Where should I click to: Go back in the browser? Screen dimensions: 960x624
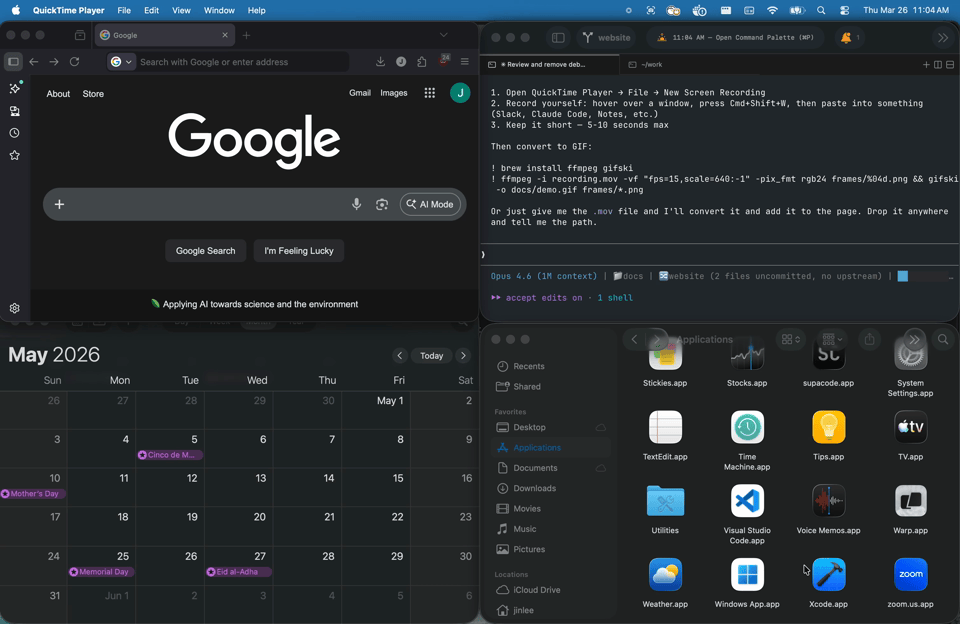point(34,62)
